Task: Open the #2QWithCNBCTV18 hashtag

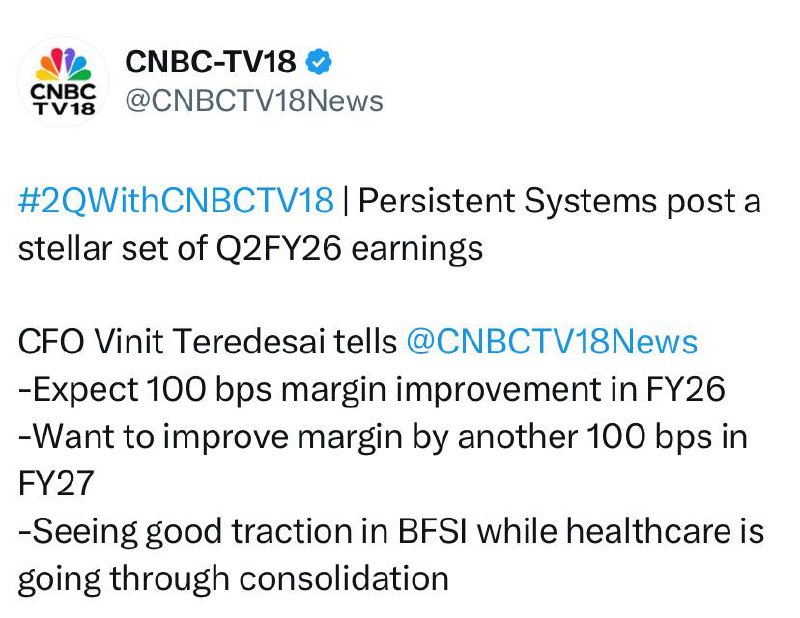Action: coord(175,201)
